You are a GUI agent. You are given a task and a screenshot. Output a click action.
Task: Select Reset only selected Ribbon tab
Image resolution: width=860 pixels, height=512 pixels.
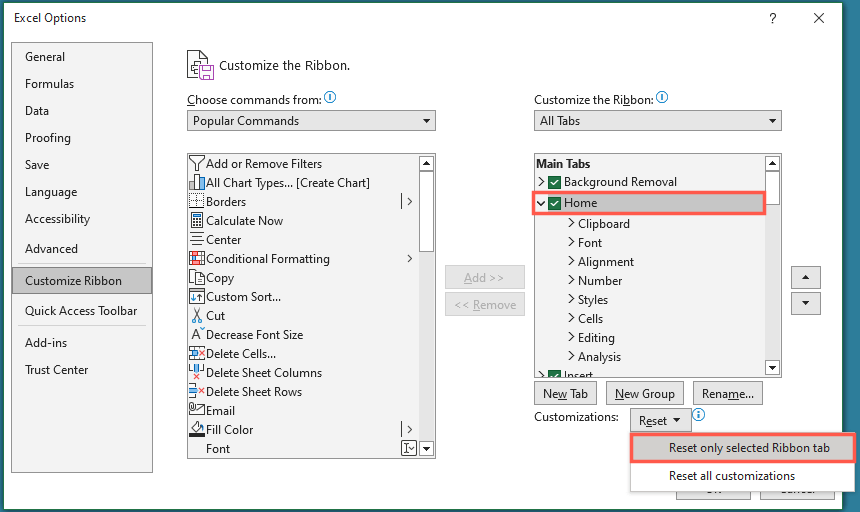pos(742,448)
